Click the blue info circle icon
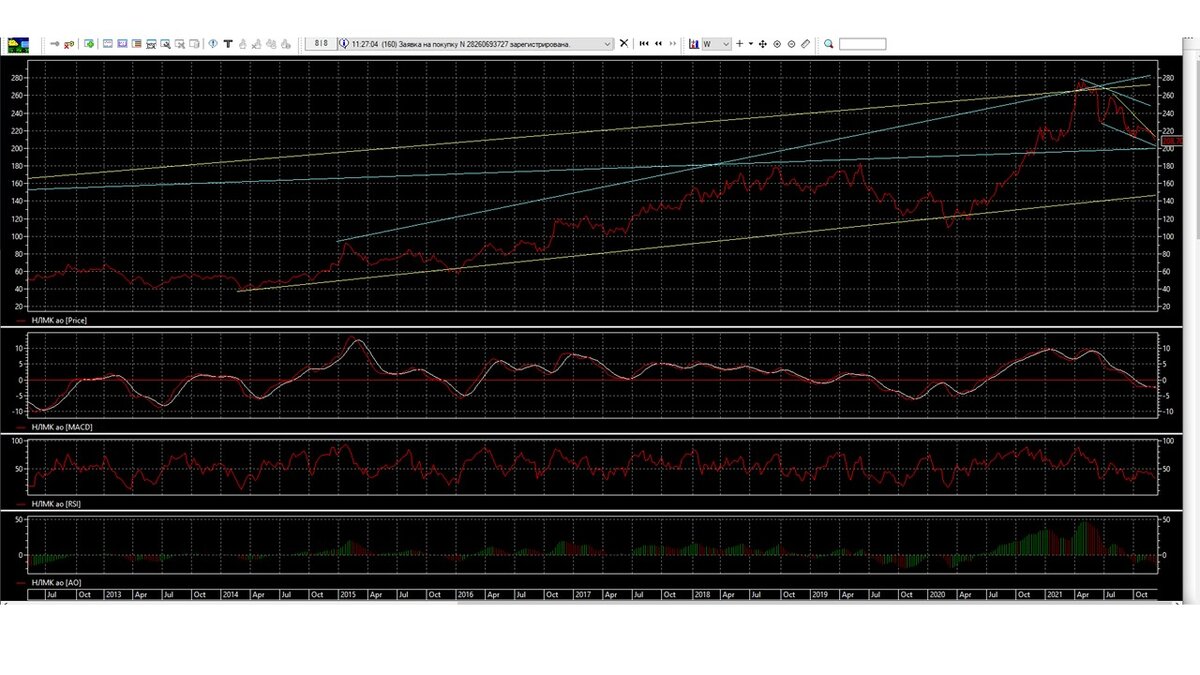The height and width of the screenshot is (675, 1200). point(213,44)
